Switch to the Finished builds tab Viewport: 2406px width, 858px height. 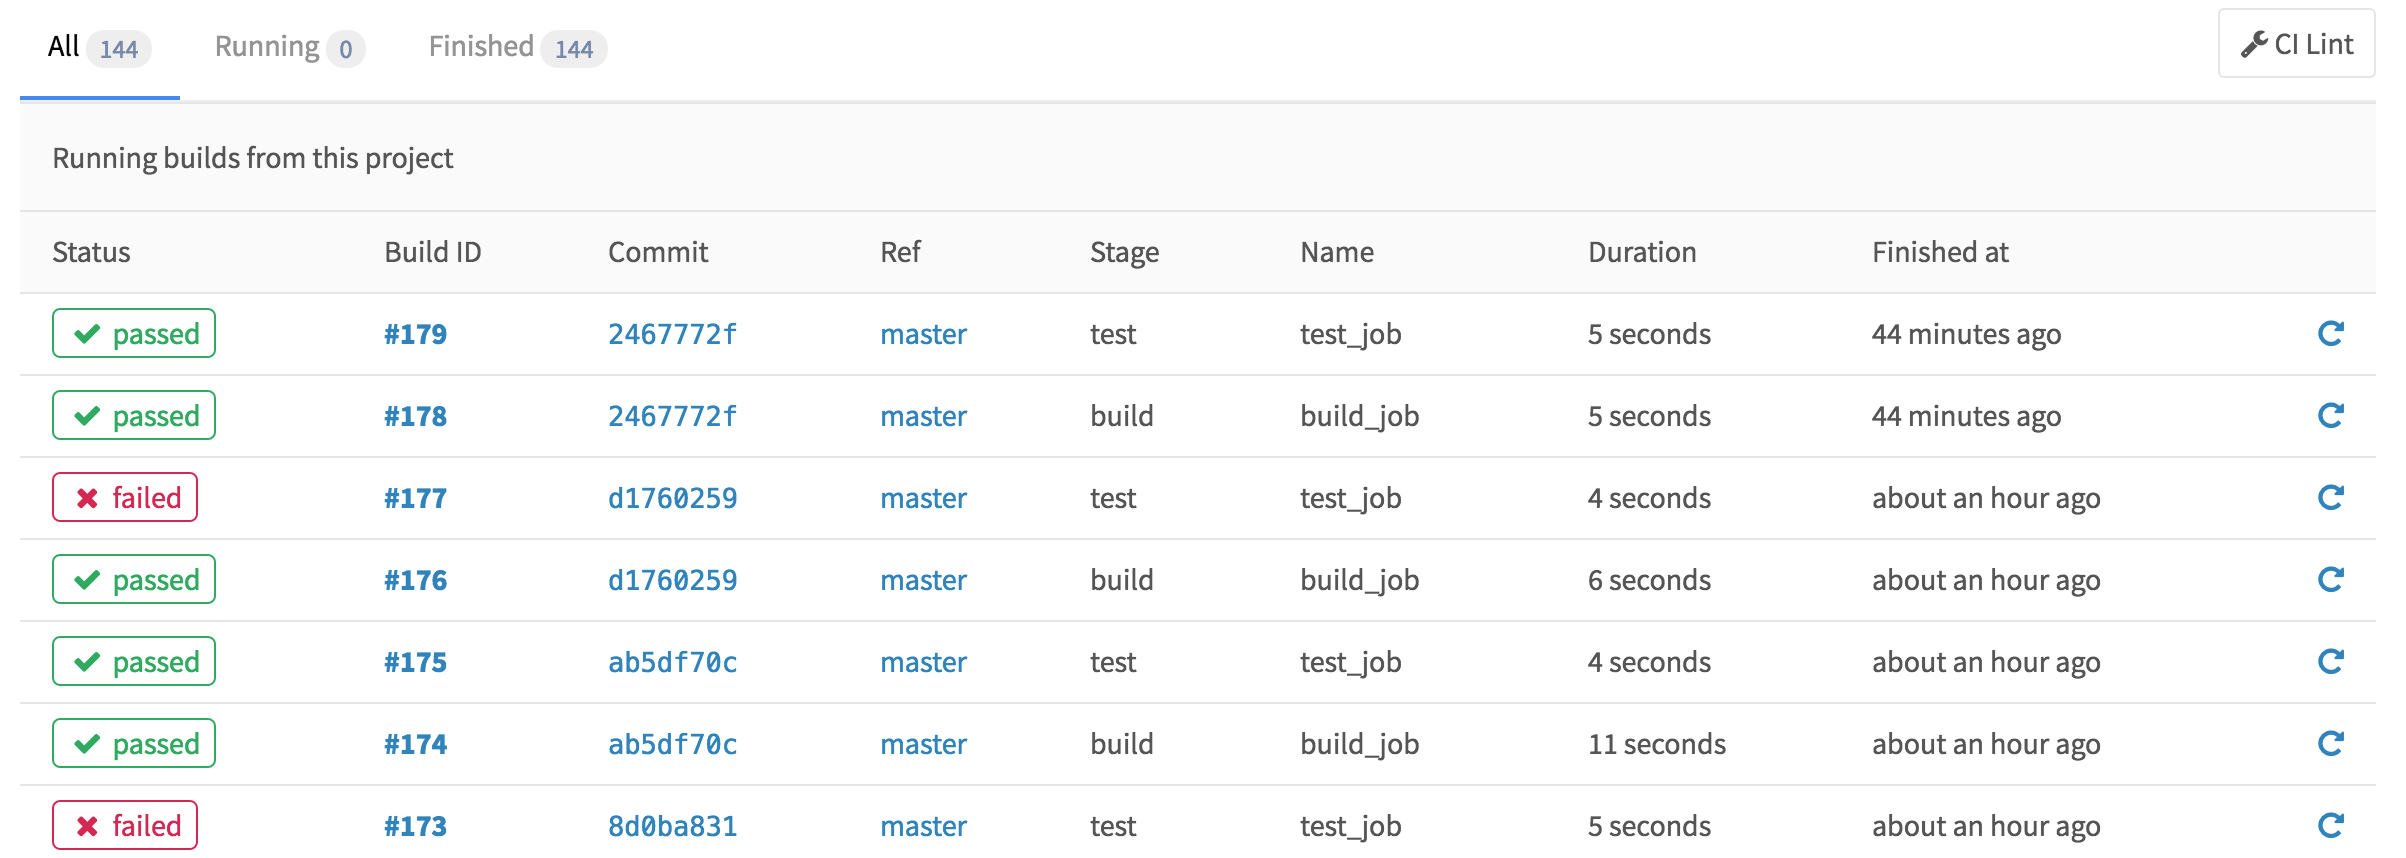click(x=516, y=47)
